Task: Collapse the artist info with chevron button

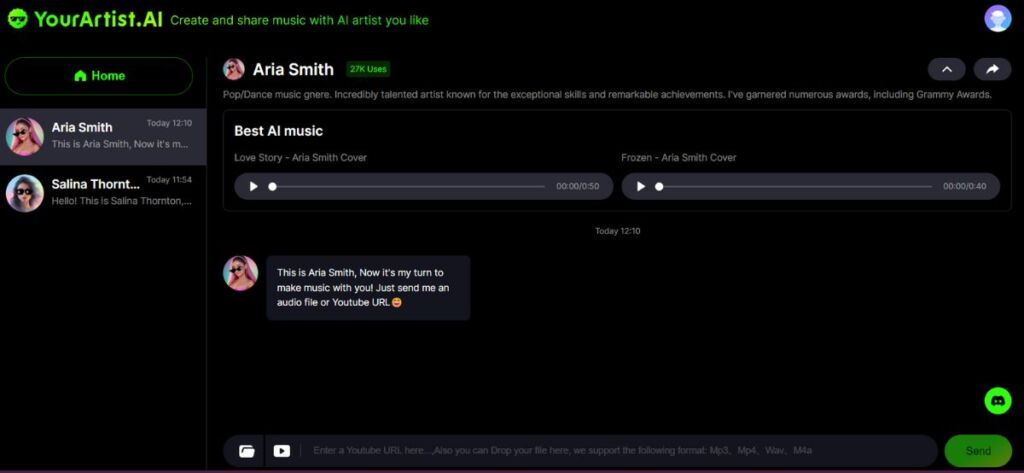Action: point(947,69)
